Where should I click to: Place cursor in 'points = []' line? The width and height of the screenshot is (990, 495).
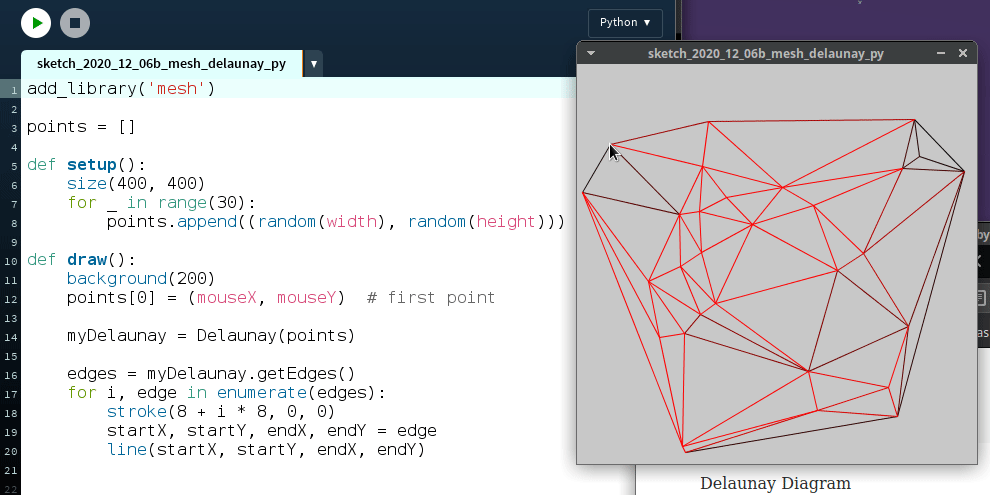pyautogui.click(x=80, y=127)
